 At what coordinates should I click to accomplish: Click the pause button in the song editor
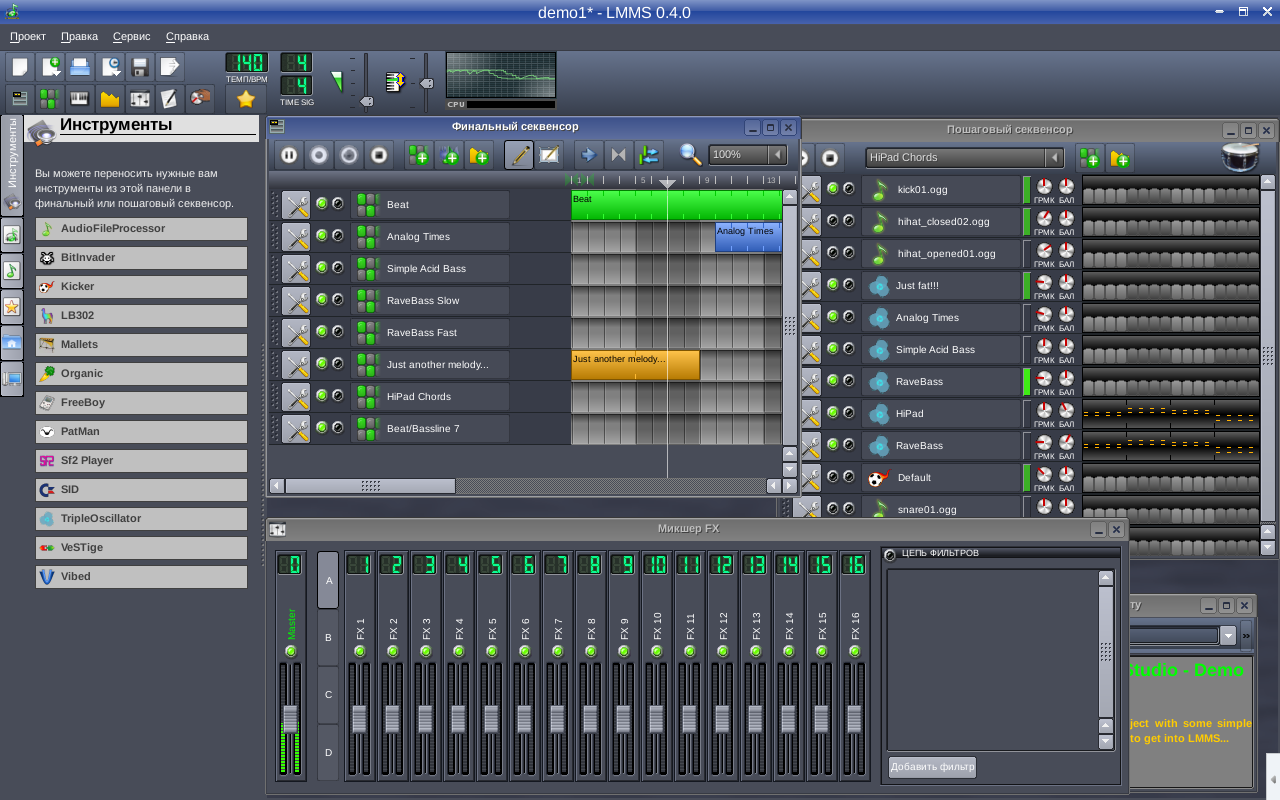point(289,155)
